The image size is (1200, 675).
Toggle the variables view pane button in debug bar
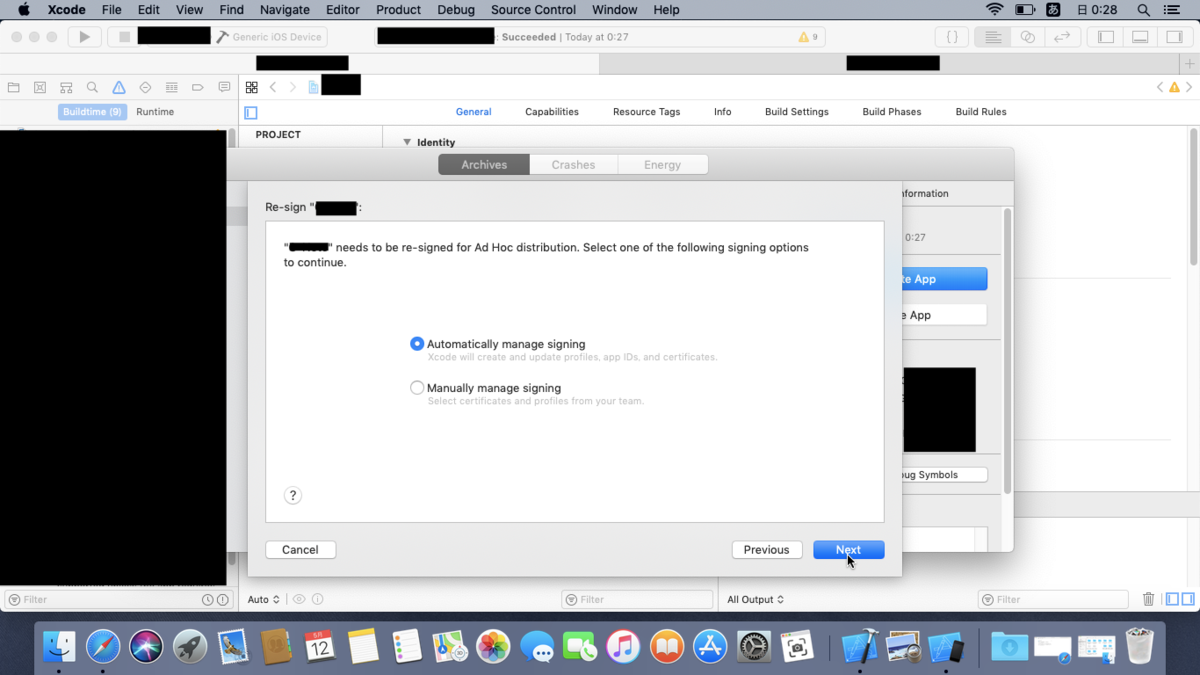point(1172,599)
